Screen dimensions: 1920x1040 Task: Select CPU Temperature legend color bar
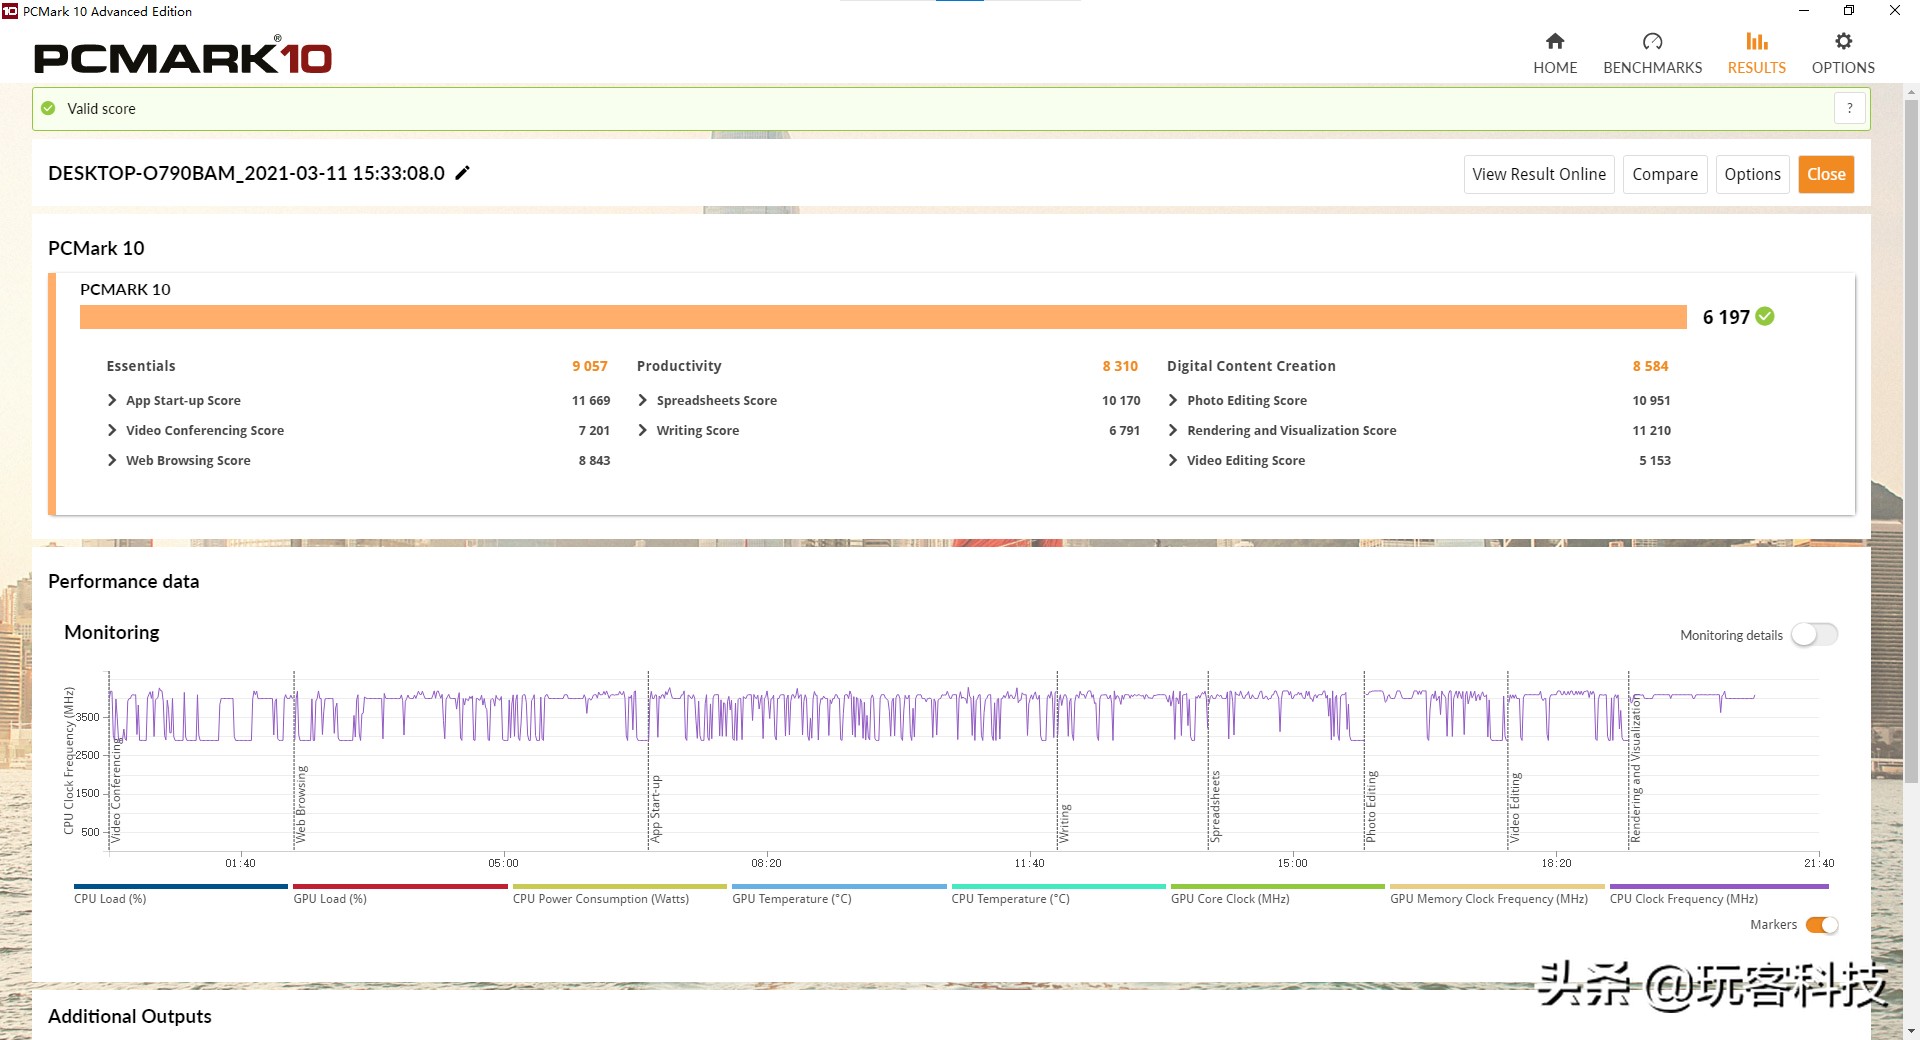(1058, 886)
